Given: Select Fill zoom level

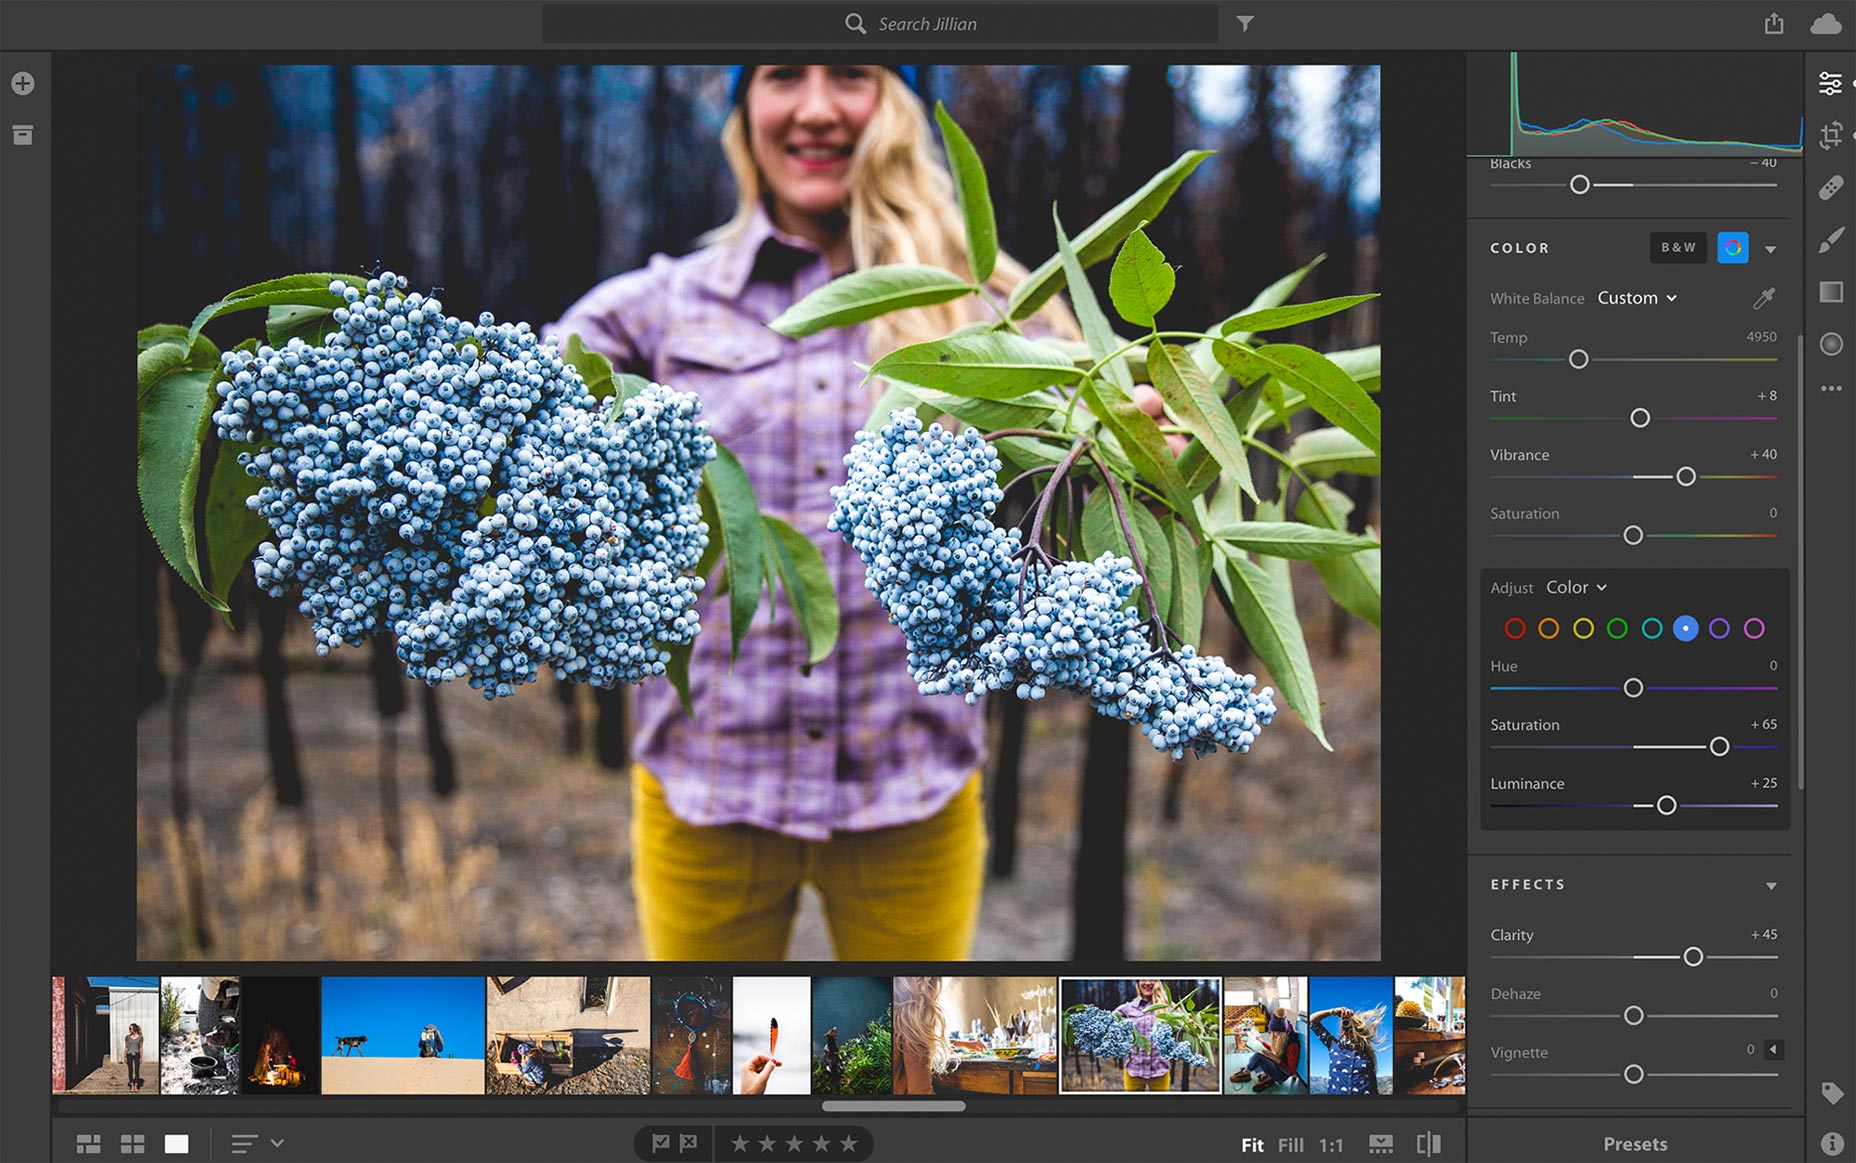Looking at the screenshot, I should click(1291, 1145).
